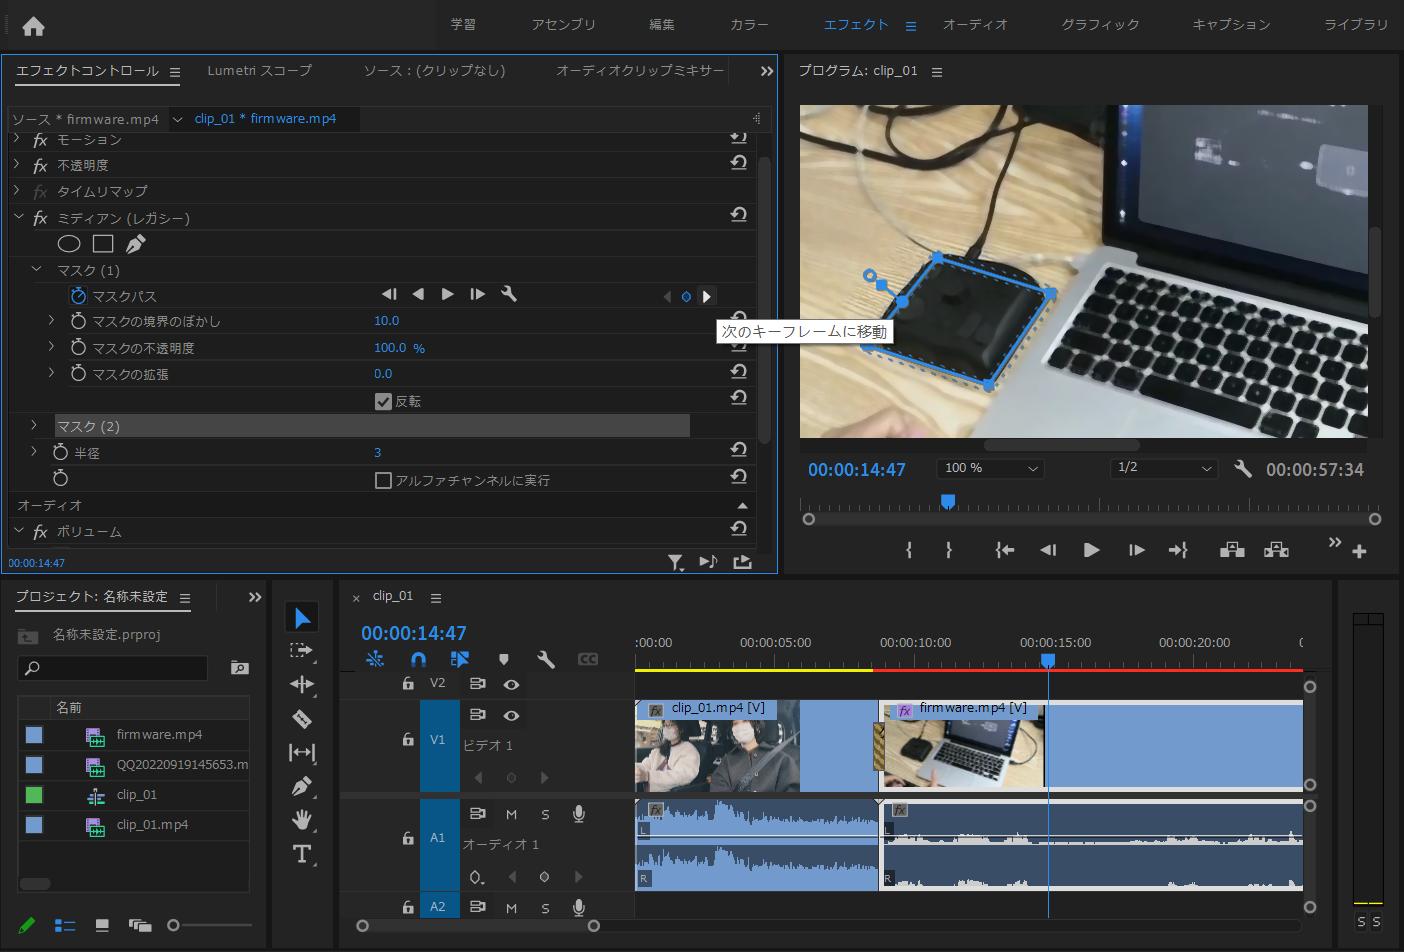The height and width of the screenshot is (952, 1404).
Task: Click the free draw bezier pen mask icon
Action: pos(136,244)
